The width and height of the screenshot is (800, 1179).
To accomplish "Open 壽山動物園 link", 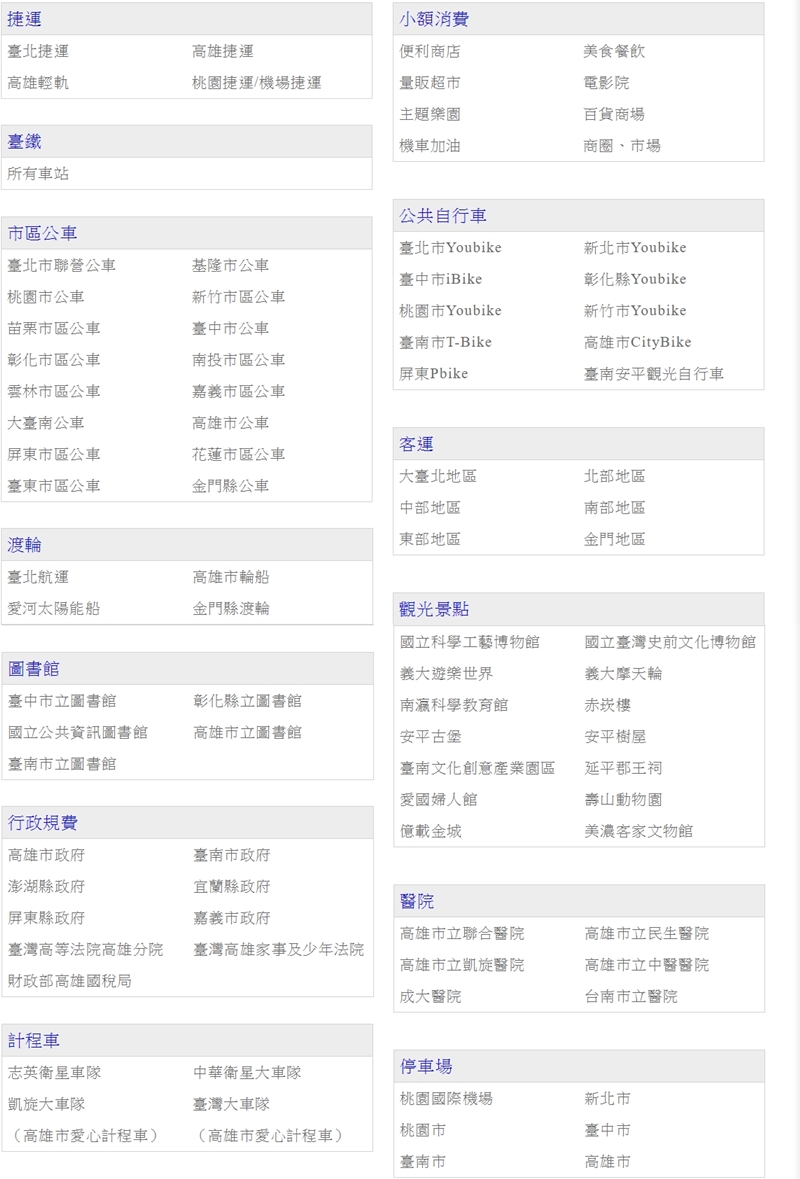I will coord(623,801).
